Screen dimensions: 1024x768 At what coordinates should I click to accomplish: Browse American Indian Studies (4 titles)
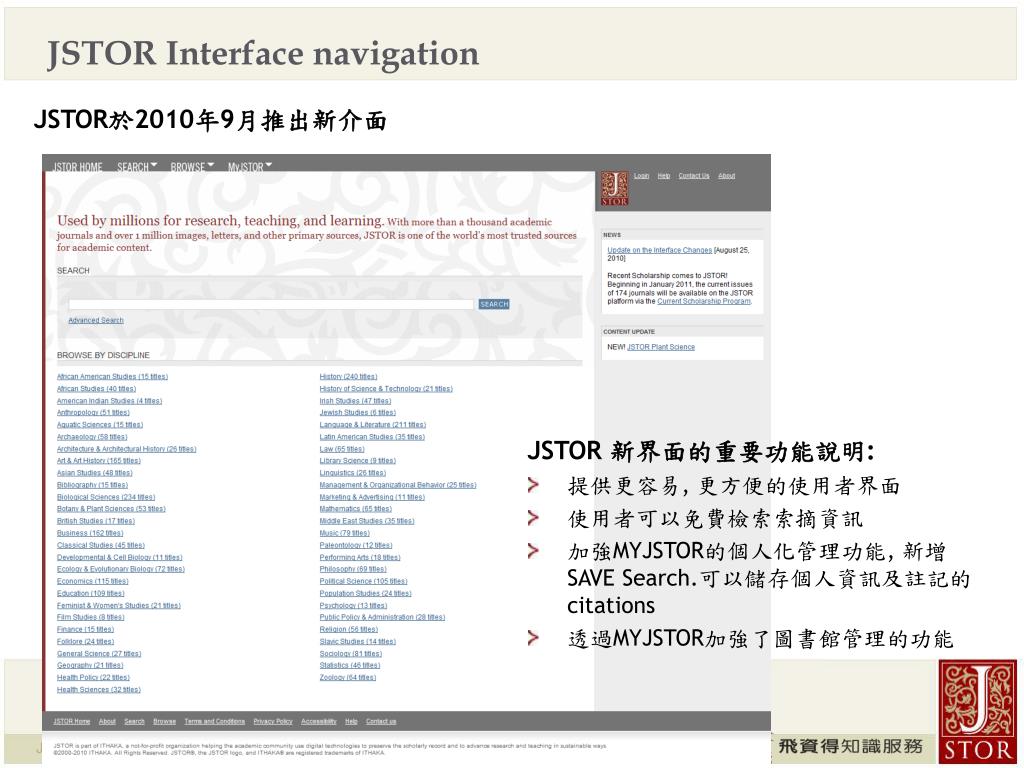click(x=109, y=401)
